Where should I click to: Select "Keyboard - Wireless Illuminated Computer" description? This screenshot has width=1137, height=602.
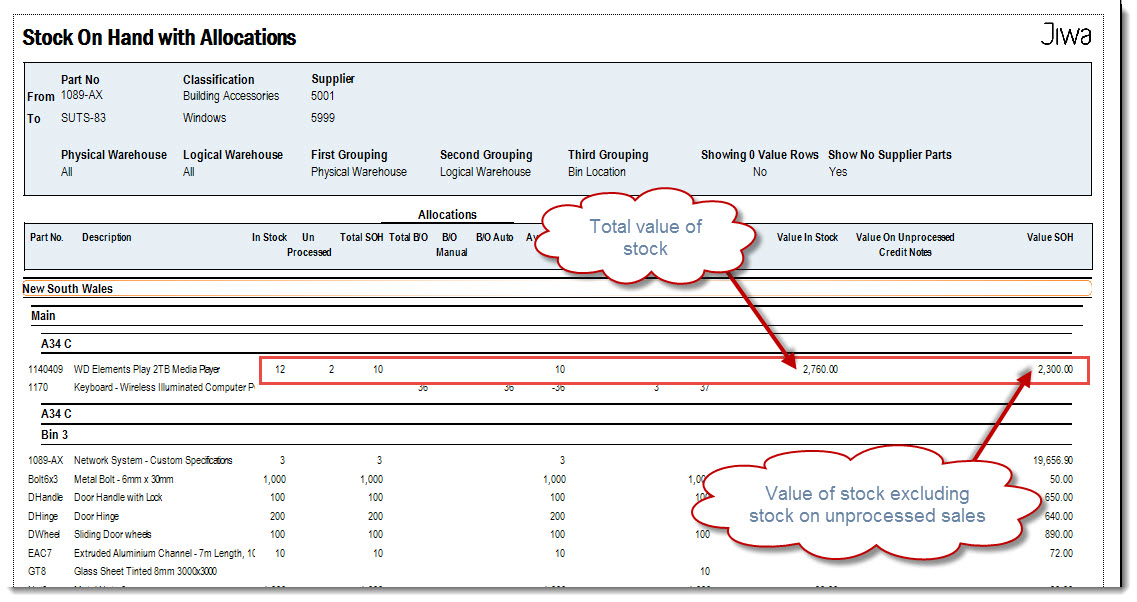(164, 387)
